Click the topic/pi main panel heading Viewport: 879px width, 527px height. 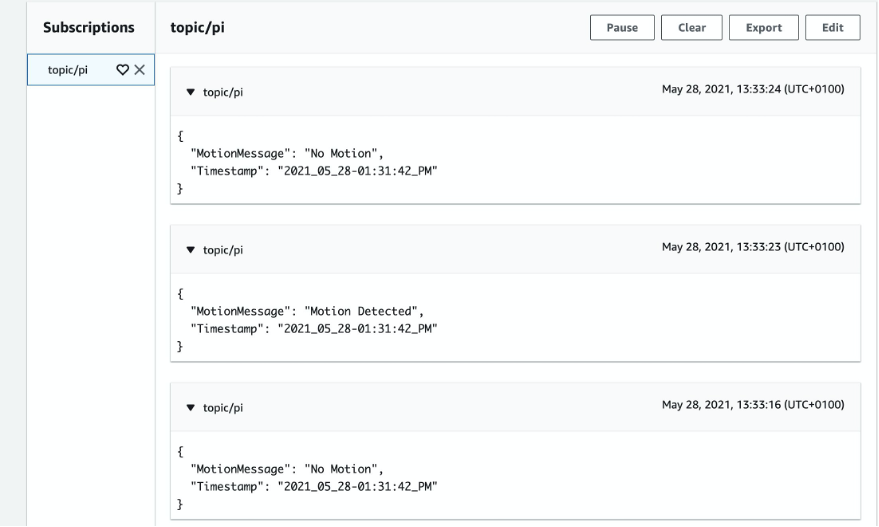[x=197, y=28]
